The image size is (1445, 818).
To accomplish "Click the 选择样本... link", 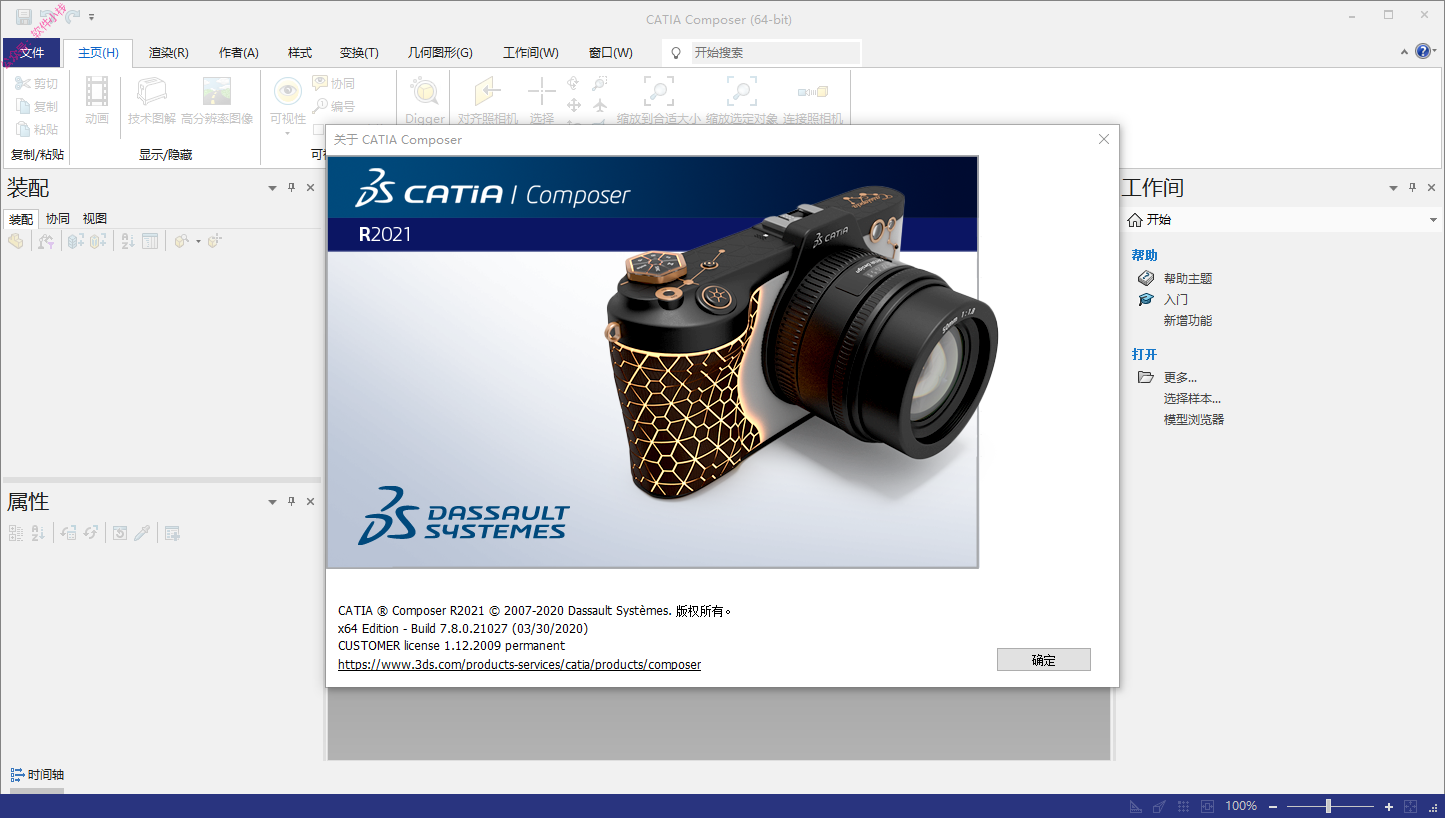I will tap(1192, 398).
